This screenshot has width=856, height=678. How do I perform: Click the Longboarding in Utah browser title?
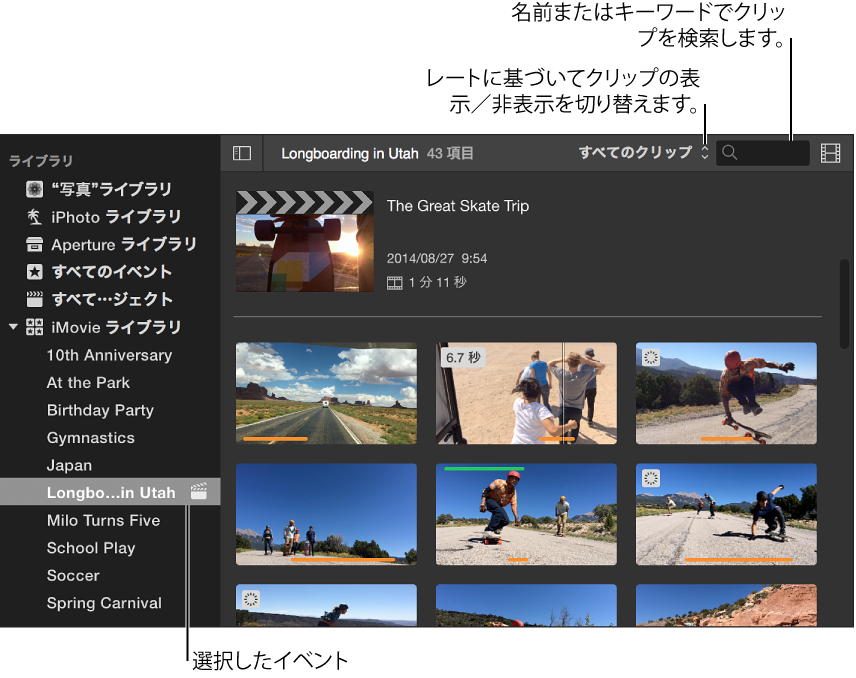tap(349, 153)
